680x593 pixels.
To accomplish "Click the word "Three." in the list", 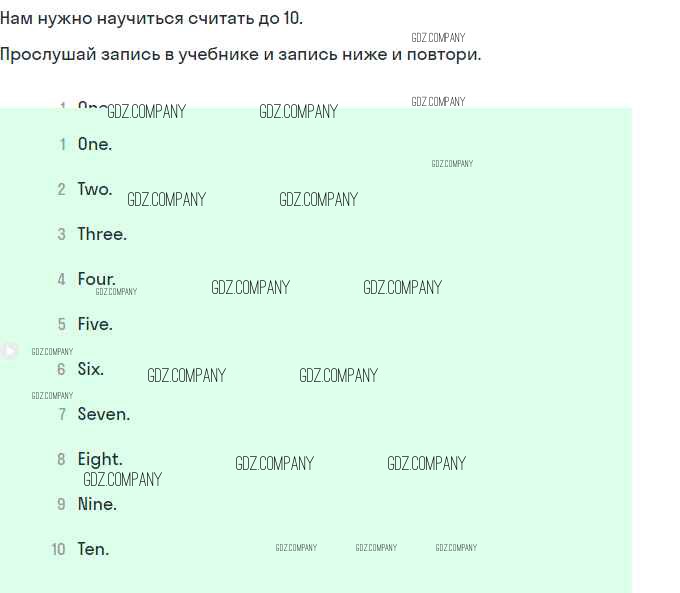I will tap(102, 234).
